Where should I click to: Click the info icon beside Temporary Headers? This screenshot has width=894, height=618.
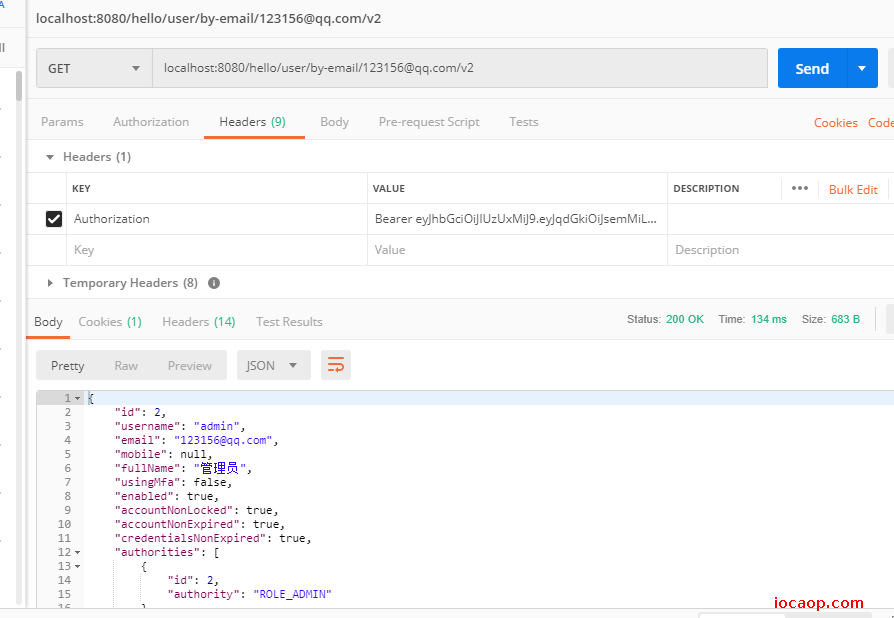(x=214, y=283)
